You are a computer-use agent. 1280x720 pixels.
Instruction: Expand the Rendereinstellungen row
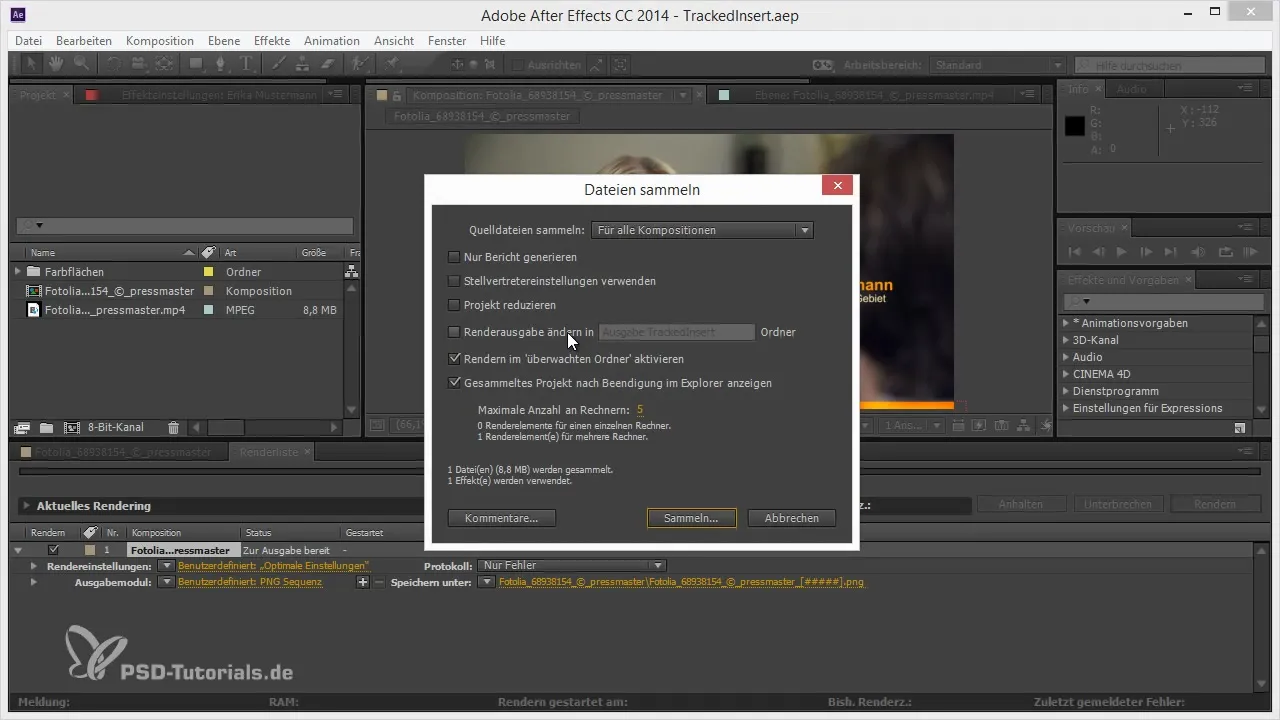click(34, 566)
